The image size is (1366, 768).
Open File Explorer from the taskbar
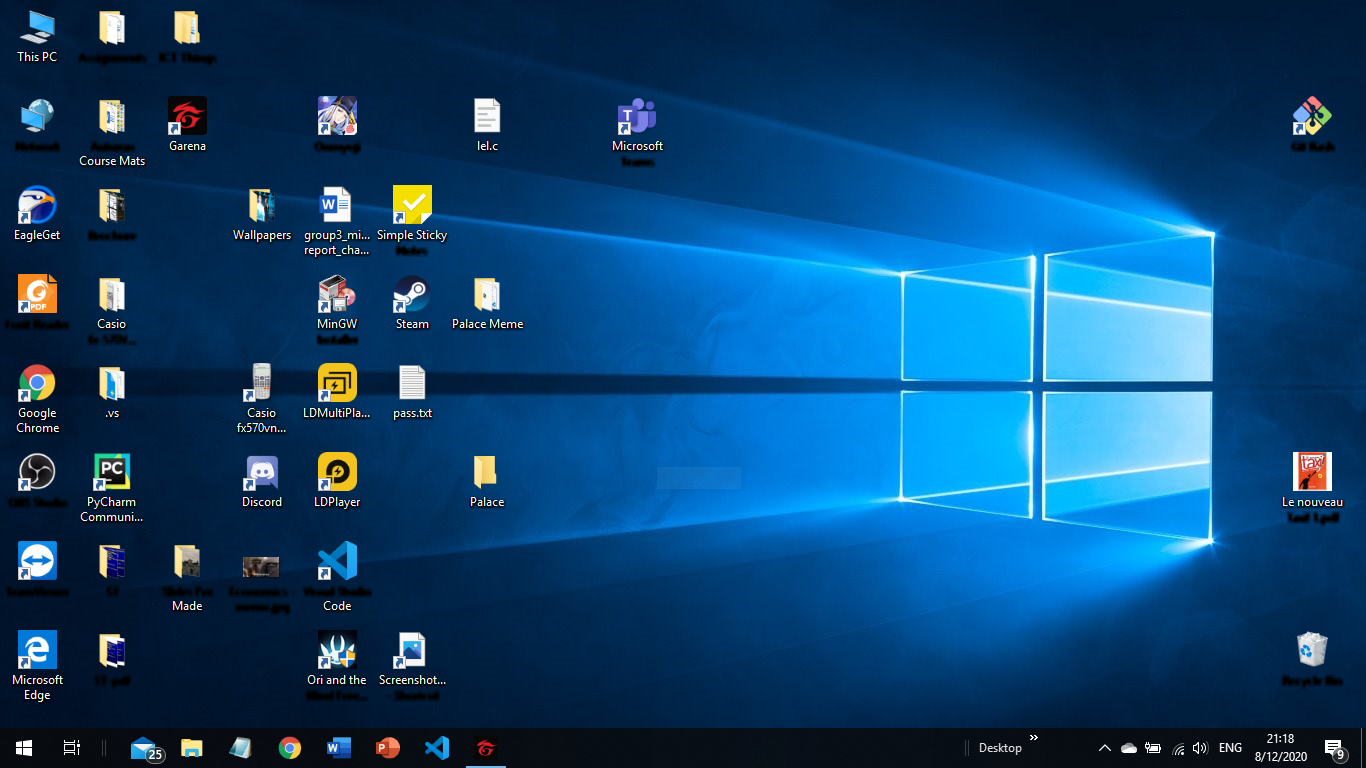coord(192,748)
